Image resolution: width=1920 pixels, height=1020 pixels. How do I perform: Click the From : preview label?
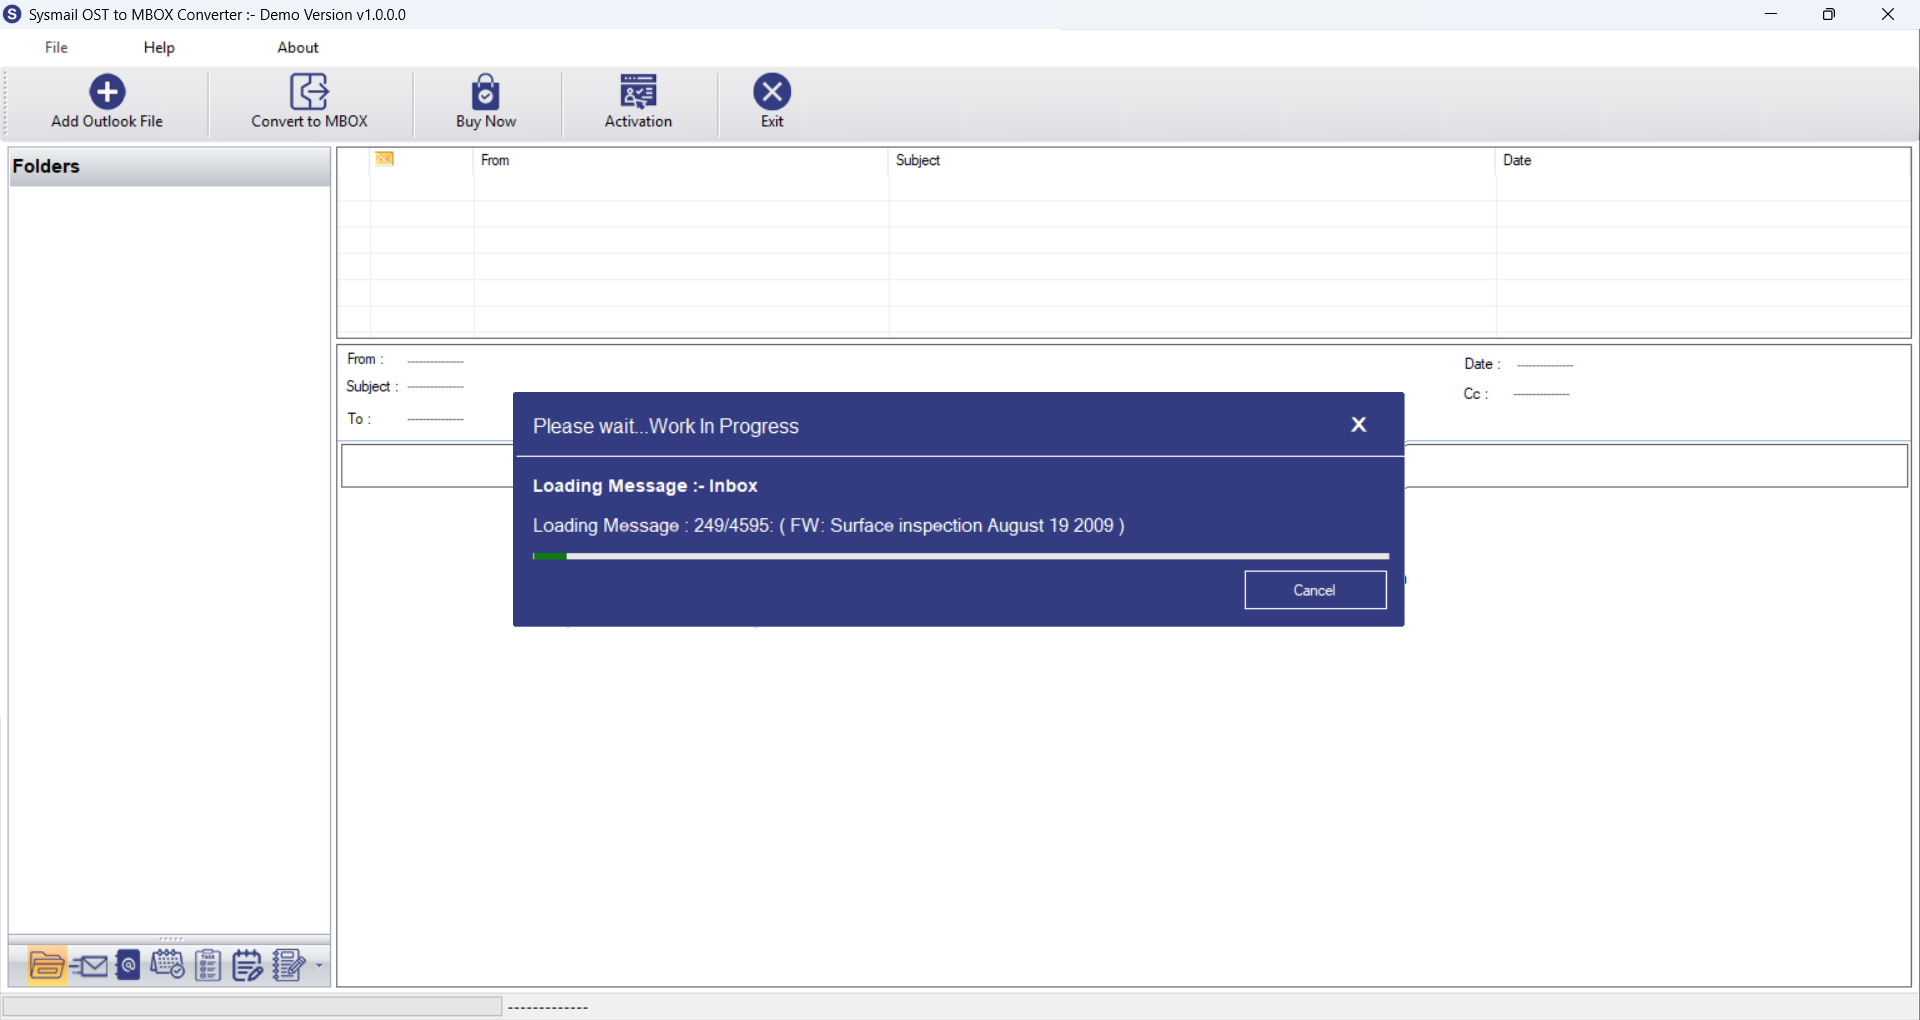[365, 359]
